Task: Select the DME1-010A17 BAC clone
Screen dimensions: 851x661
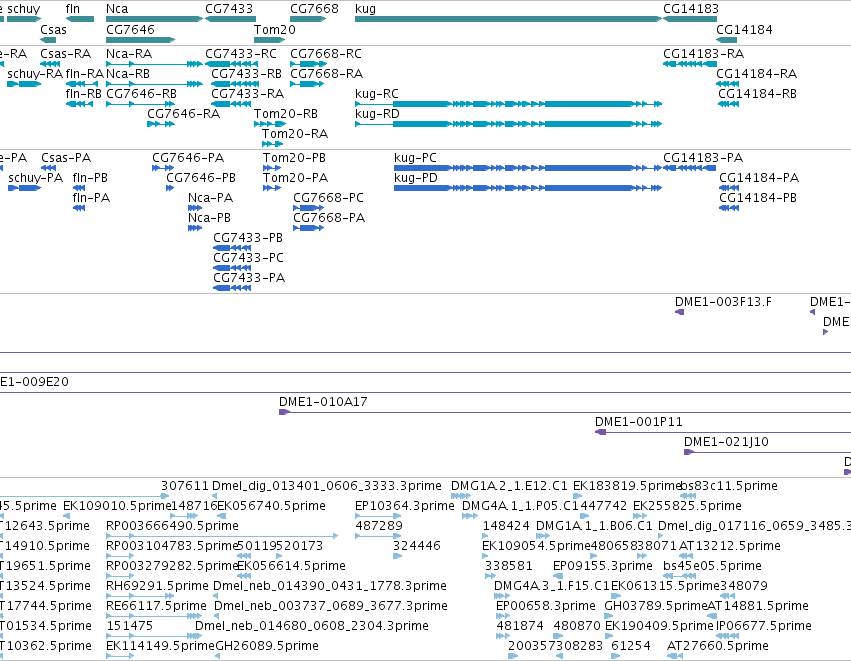Action: pos(565,412)
